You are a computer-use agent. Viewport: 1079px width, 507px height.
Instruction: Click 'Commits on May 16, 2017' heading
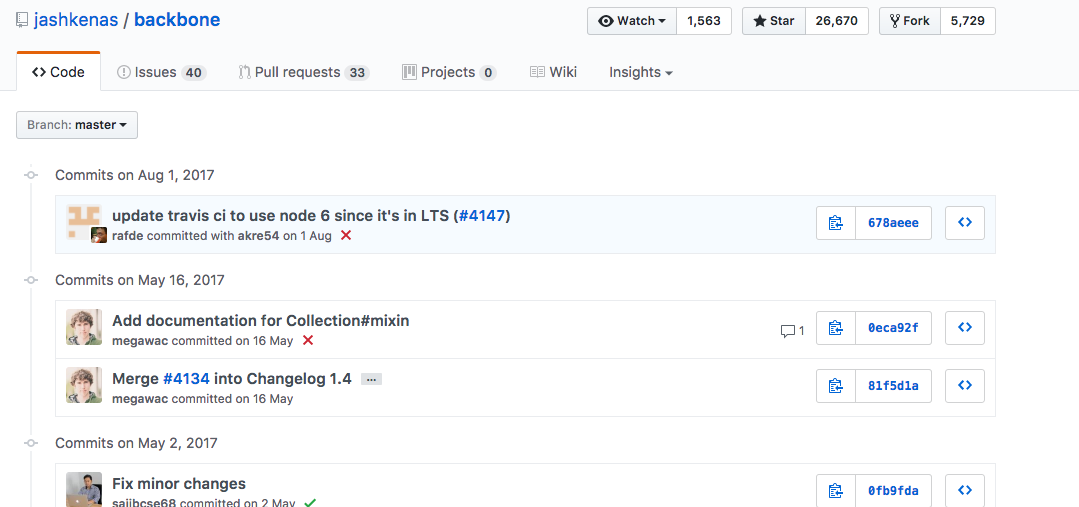coord(140,280)
